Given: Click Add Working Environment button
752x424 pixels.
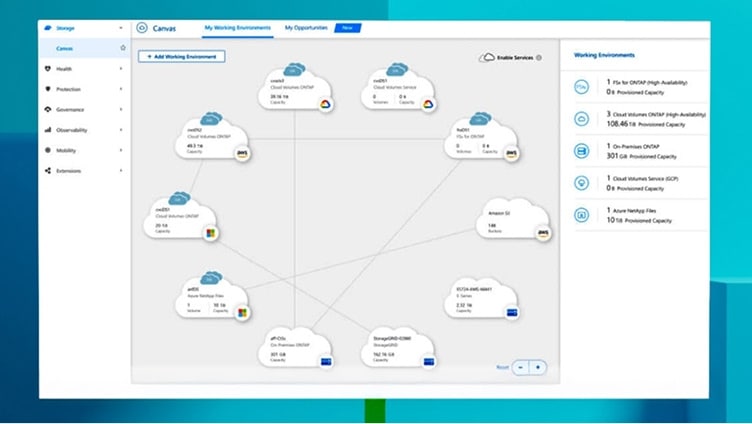Looking at the screenshot, I should click(182, 57).
